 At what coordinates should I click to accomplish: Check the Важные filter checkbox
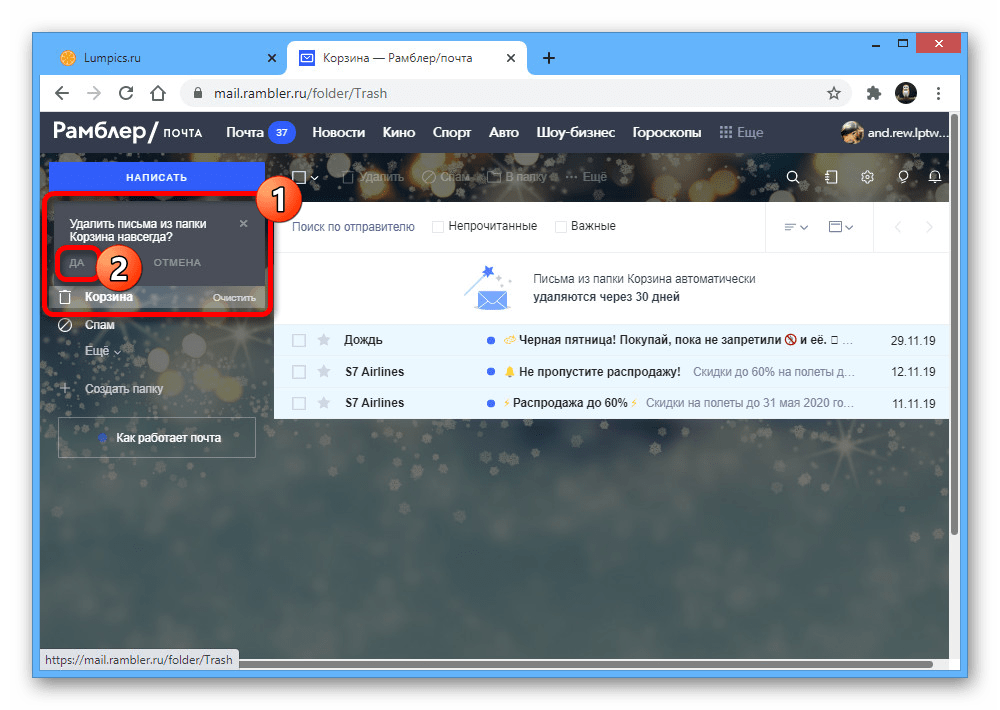pyautogui.click(x=561, y=227)
